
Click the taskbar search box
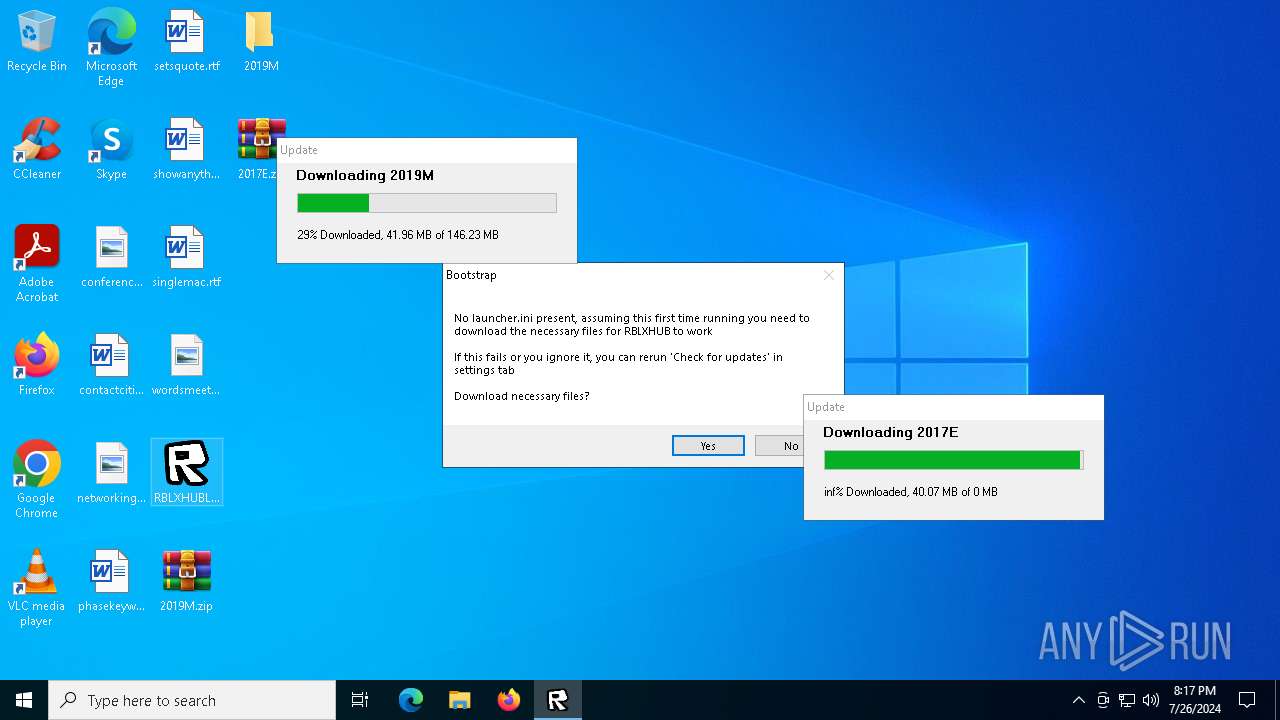coord(192,700)
